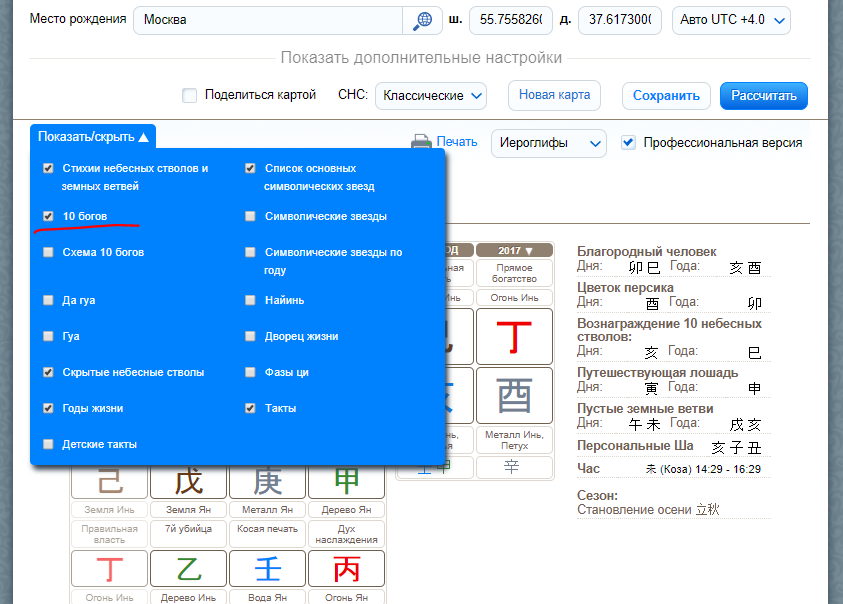Open the 2017 year column header

tap(514, 250)
